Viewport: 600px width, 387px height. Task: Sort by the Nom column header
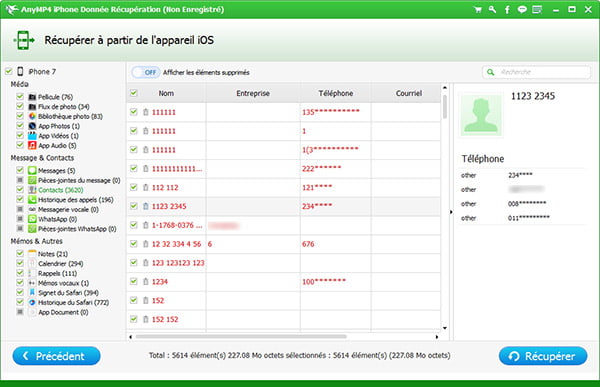pyautogui.click(x=166, y=93)
